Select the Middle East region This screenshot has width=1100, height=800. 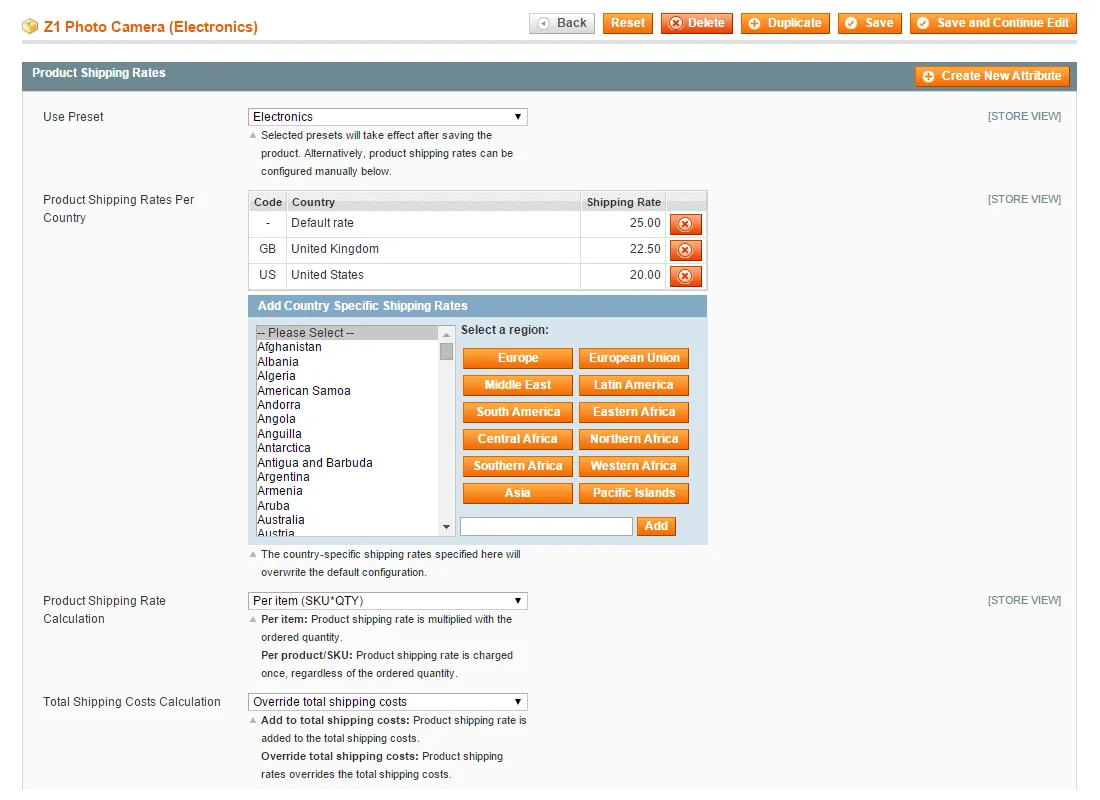point(518,385)
